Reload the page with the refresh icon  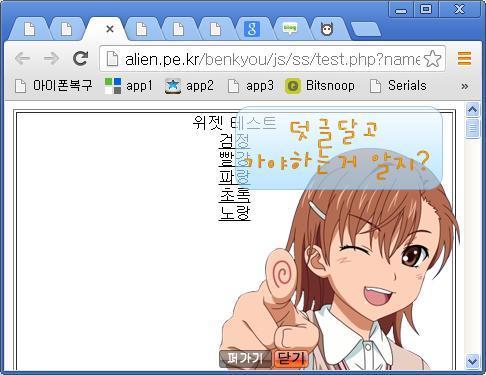pyautogui.click(x=80, y=58)
